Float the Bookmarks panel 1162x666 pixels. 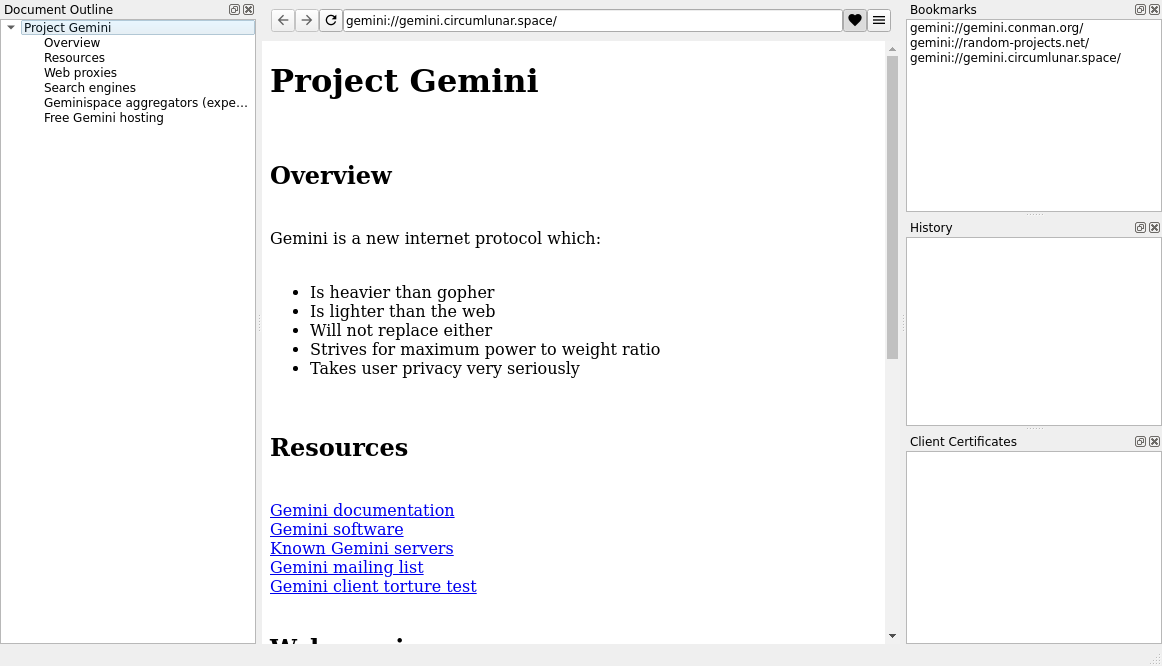click(x=1140, y=10)
